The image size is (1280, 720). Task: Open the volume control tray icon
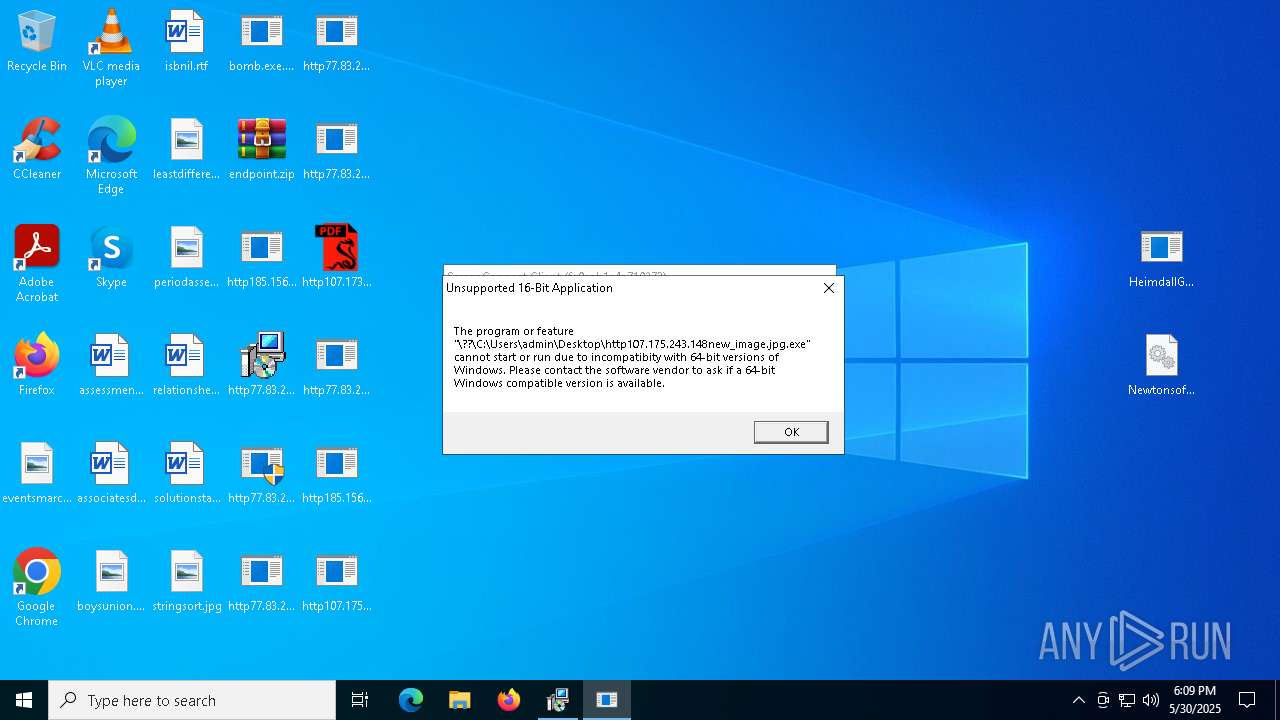tap(1151, 700)
